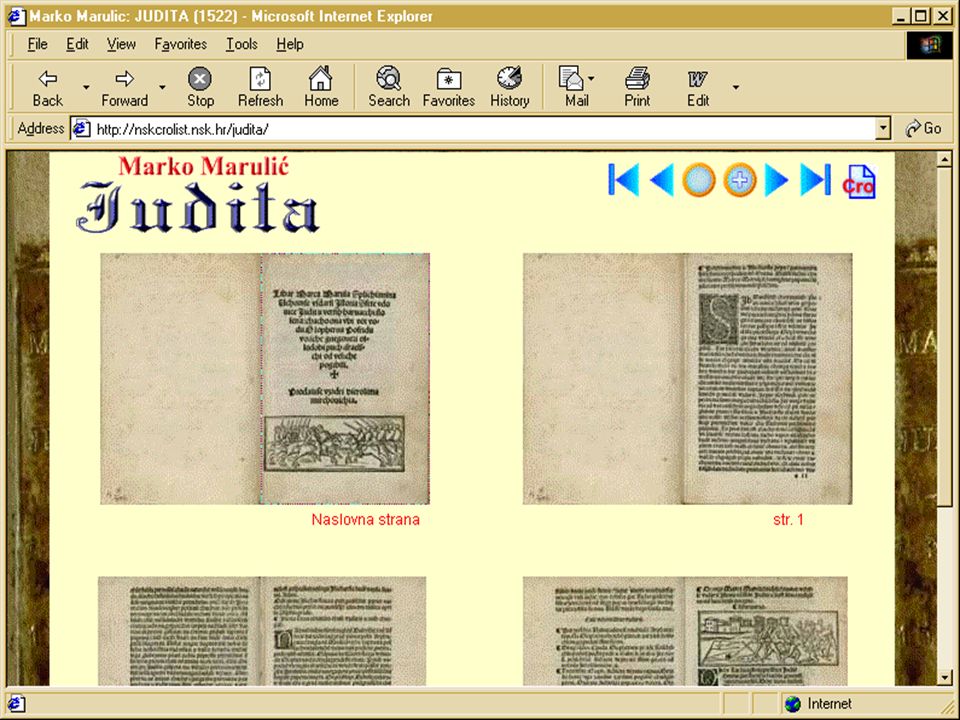Click the Back toolbar button
The image size is (960, 720).
pos(47,88)
